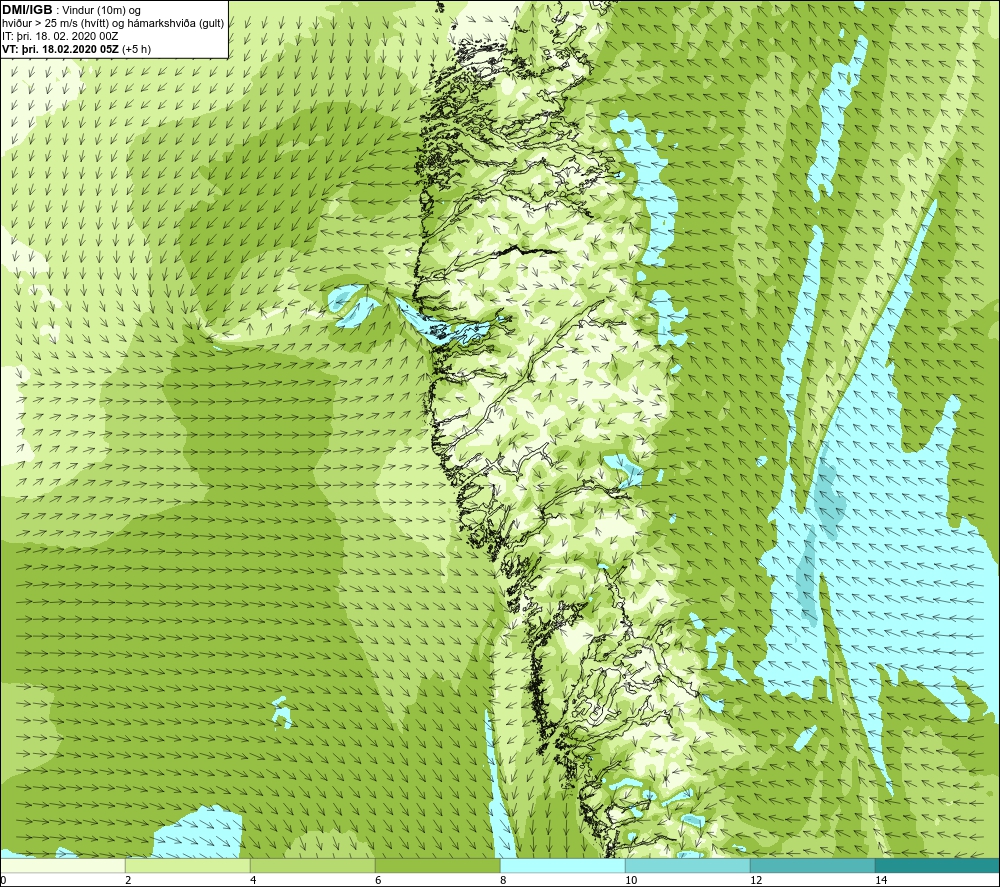
Task: Select the light green 2–4 scale swatch
Action: click(x=188, y=865)
